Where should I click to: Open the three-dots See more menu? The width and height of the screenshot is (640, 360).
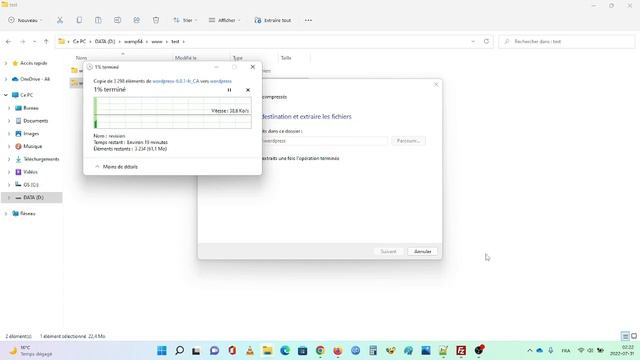308,20
